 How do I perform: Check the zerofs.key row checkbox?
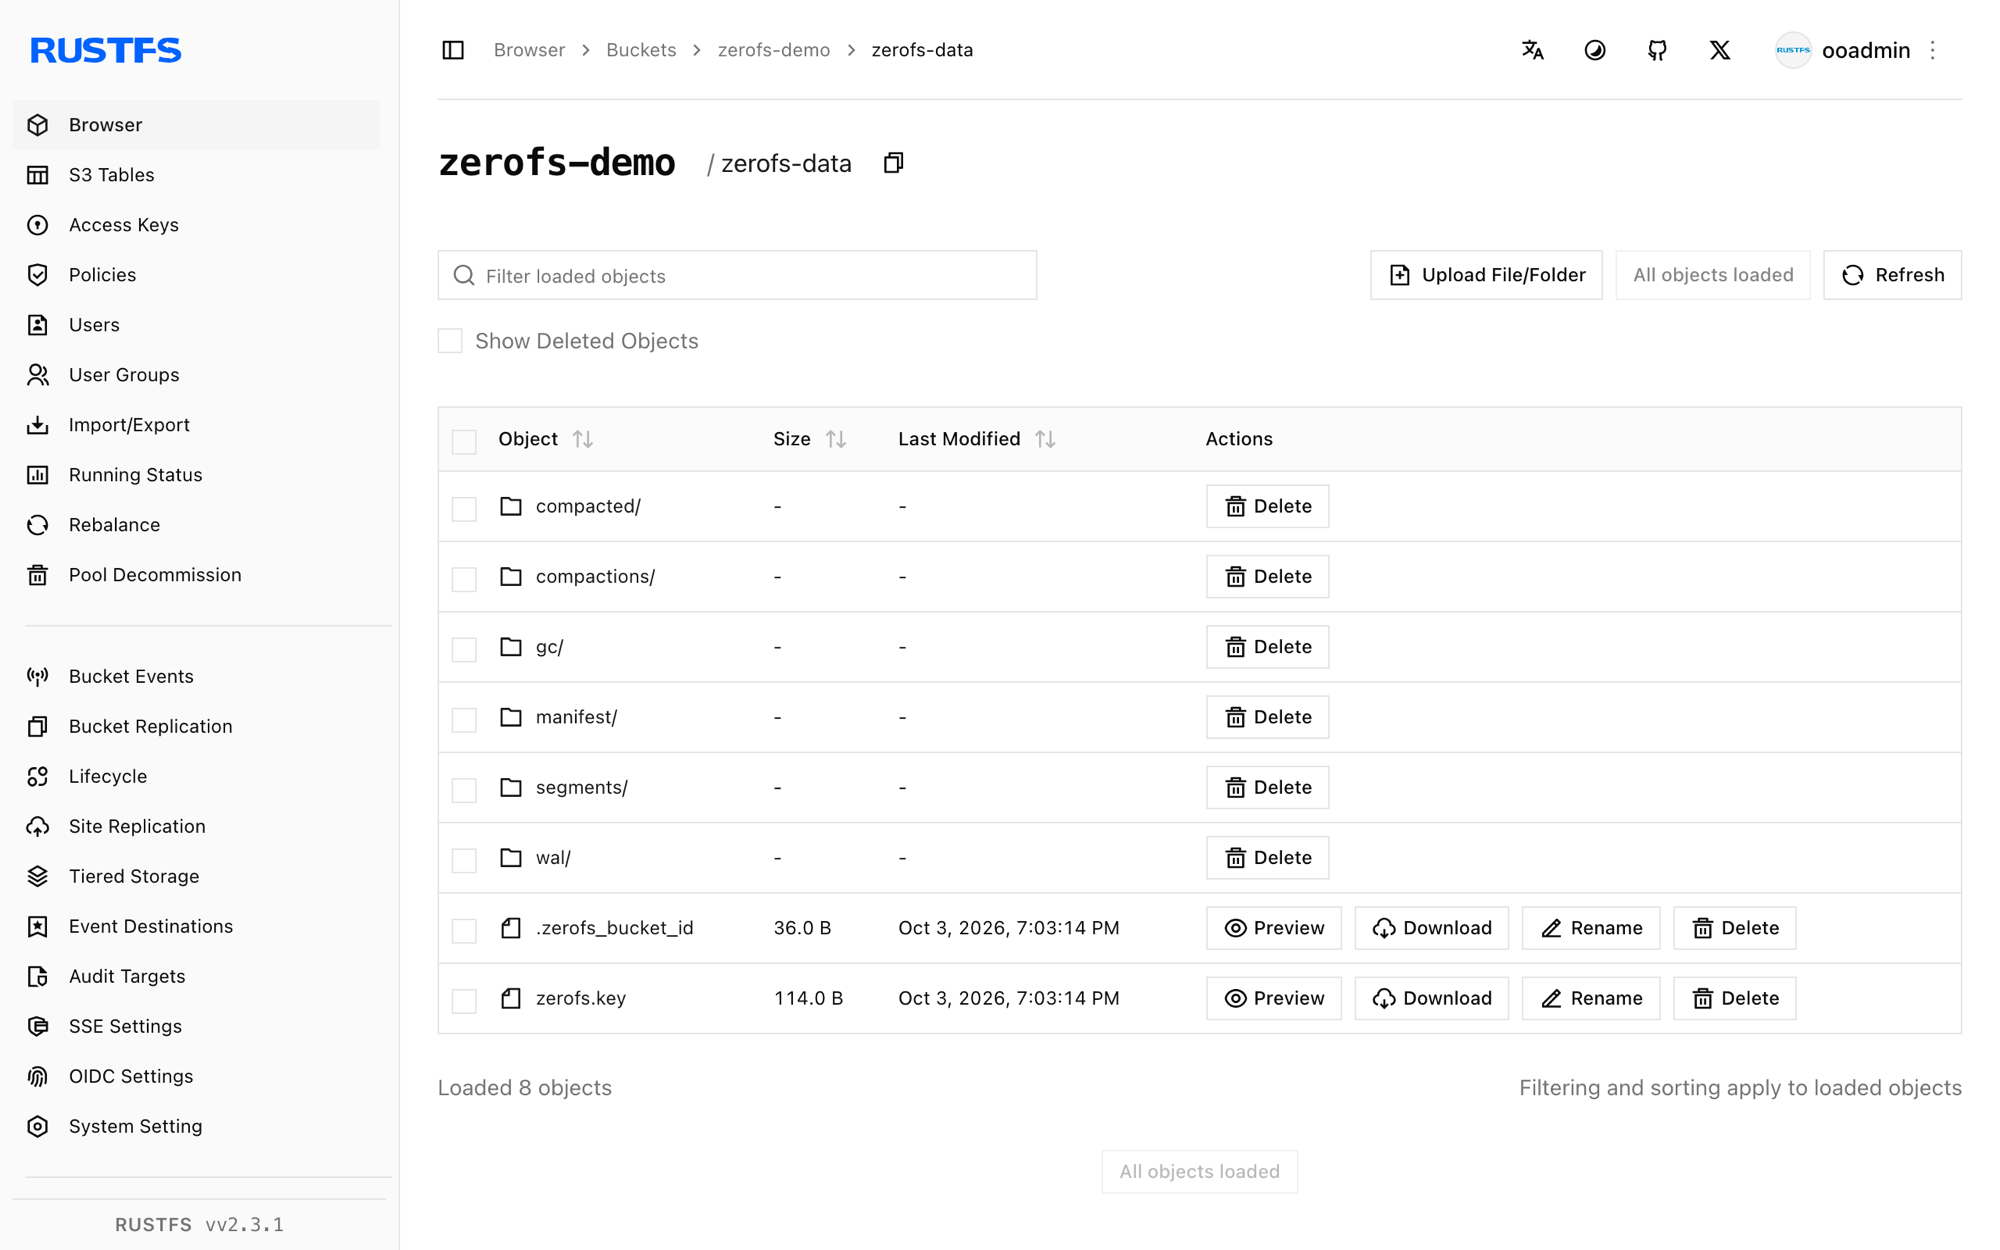464,1000
